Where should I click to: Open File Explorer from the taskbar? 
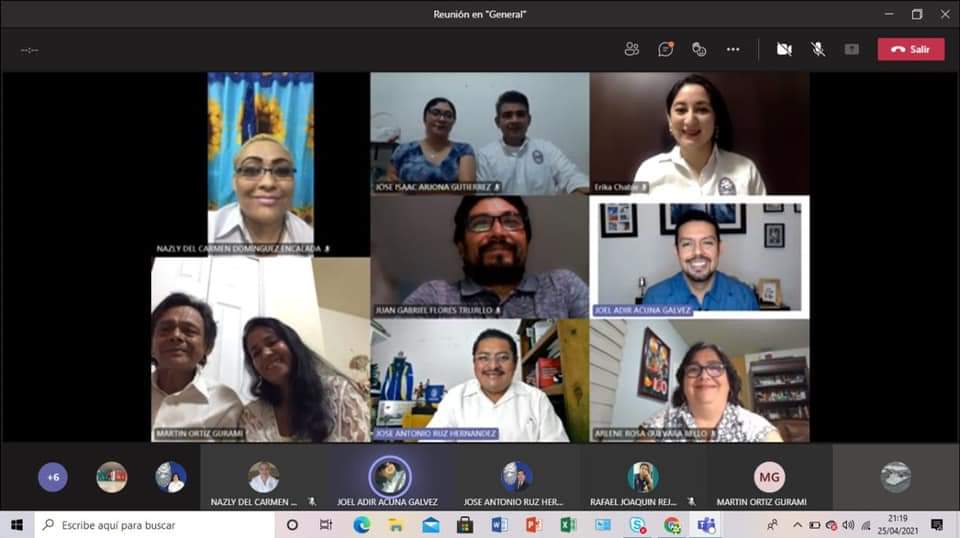[x=396, y=525]
